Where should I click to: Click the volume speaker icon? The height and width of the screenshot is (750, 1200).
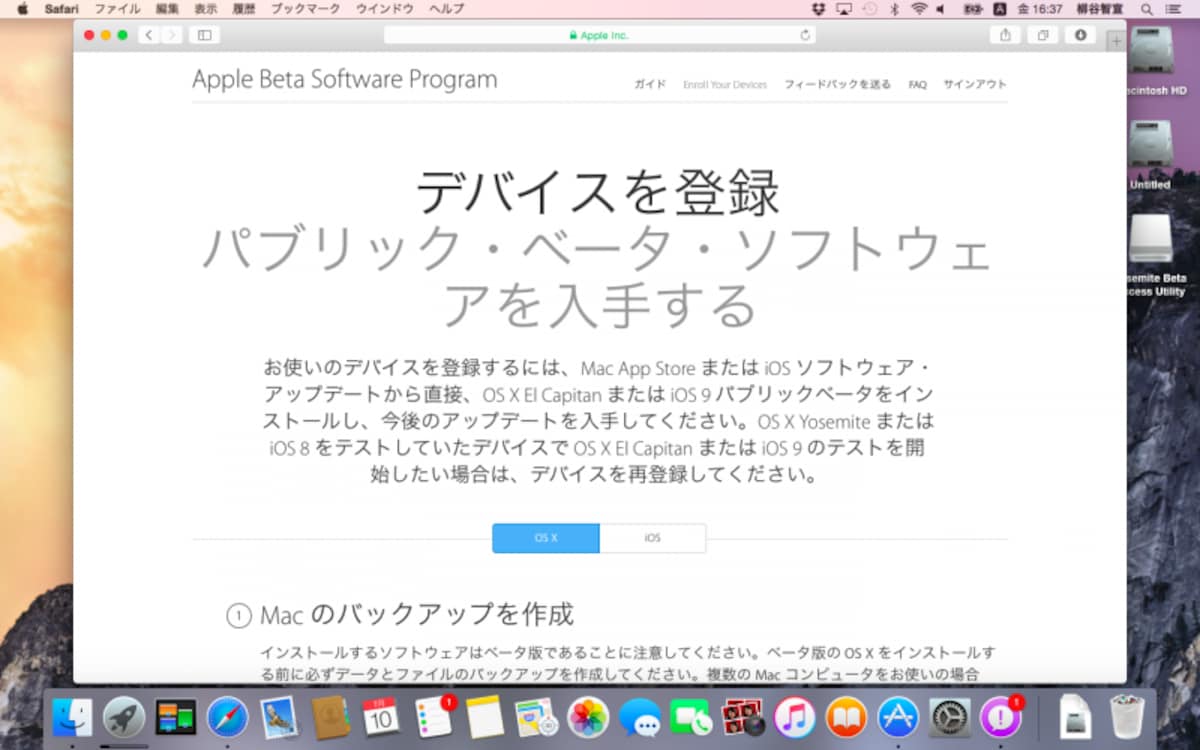(x=942, y=9)
